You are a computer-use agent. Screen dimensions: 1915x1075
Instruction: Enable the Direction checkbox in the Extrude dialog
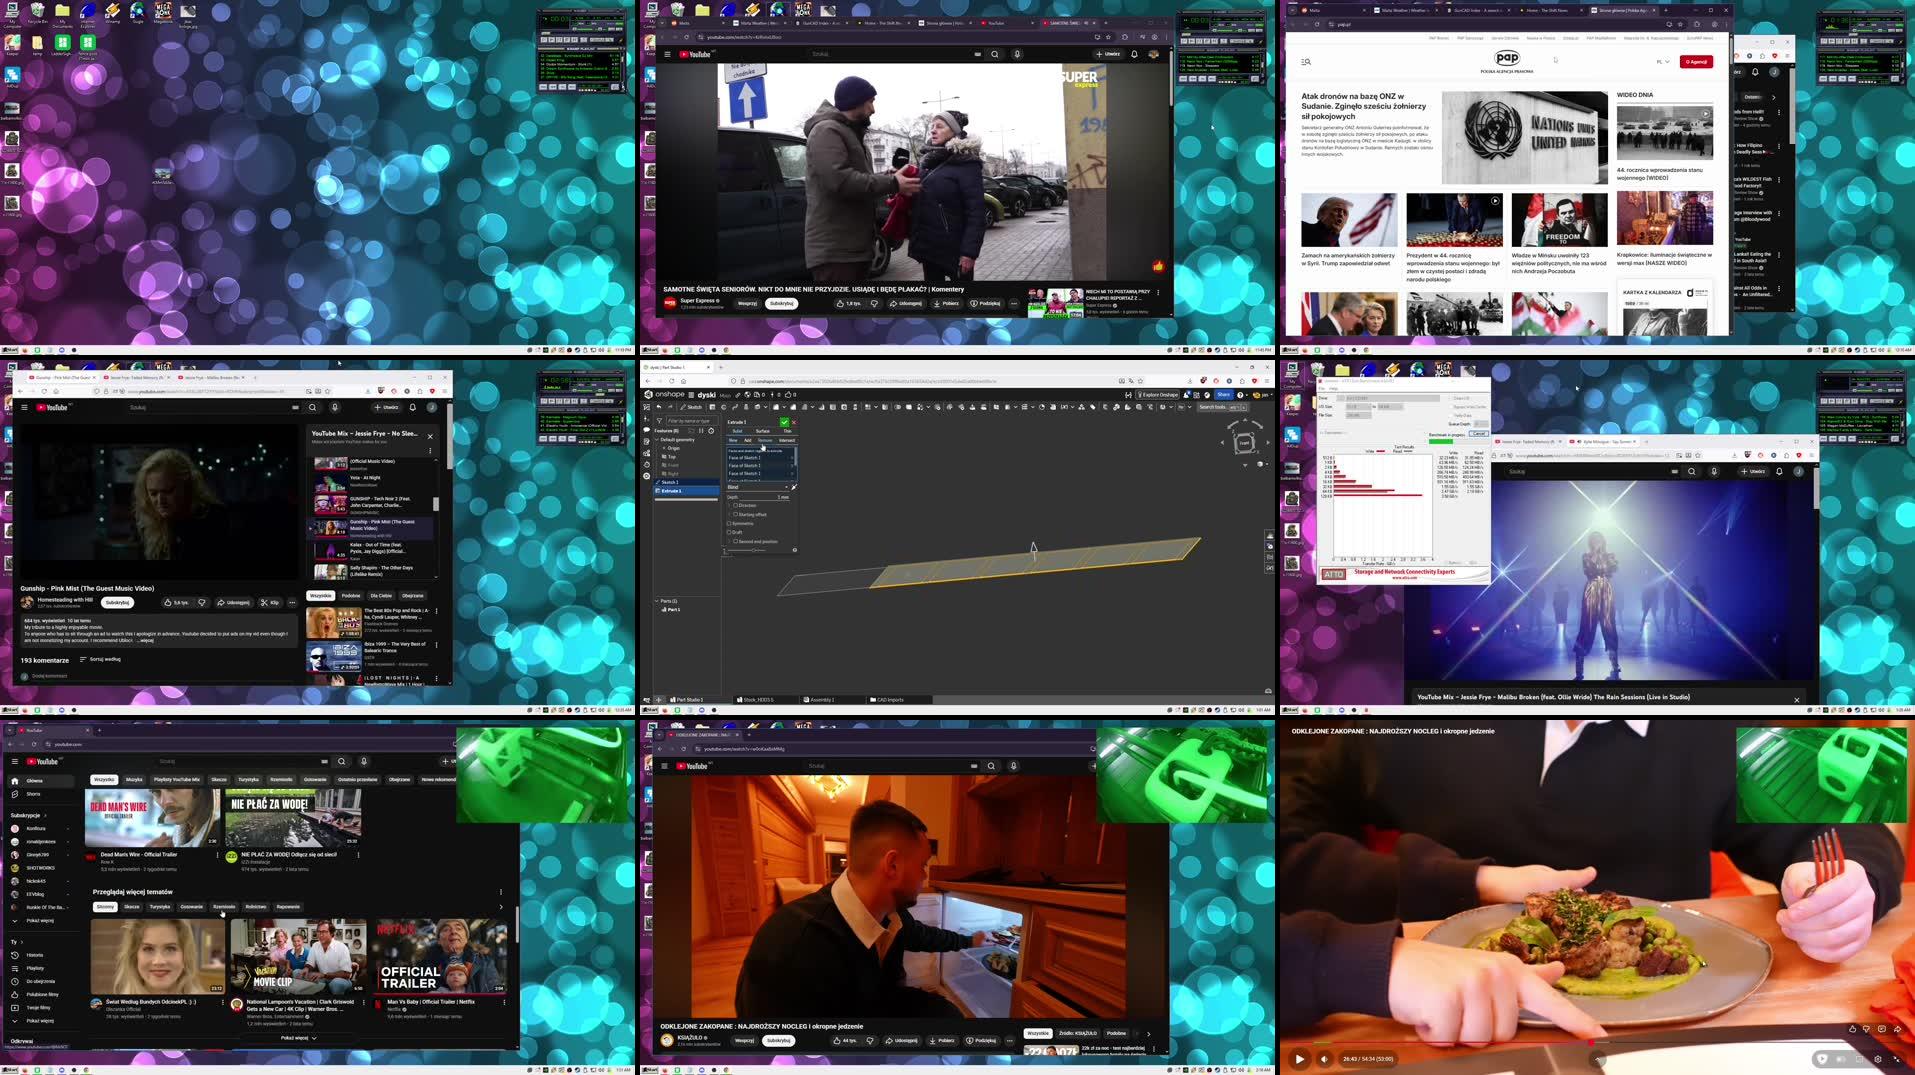[x=736, y=505]
